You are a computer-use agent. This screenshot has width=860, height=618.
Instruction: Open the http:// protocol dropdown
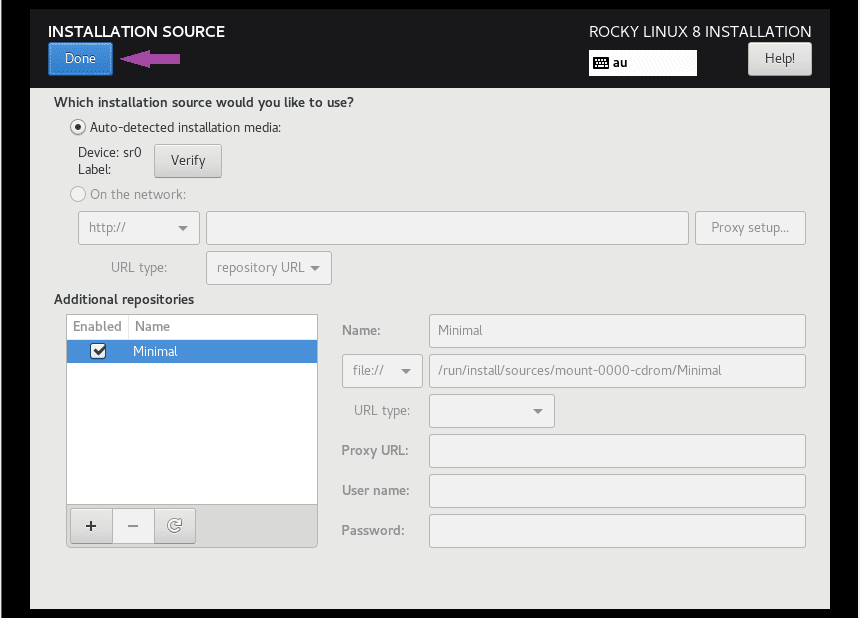pos(139,228)
